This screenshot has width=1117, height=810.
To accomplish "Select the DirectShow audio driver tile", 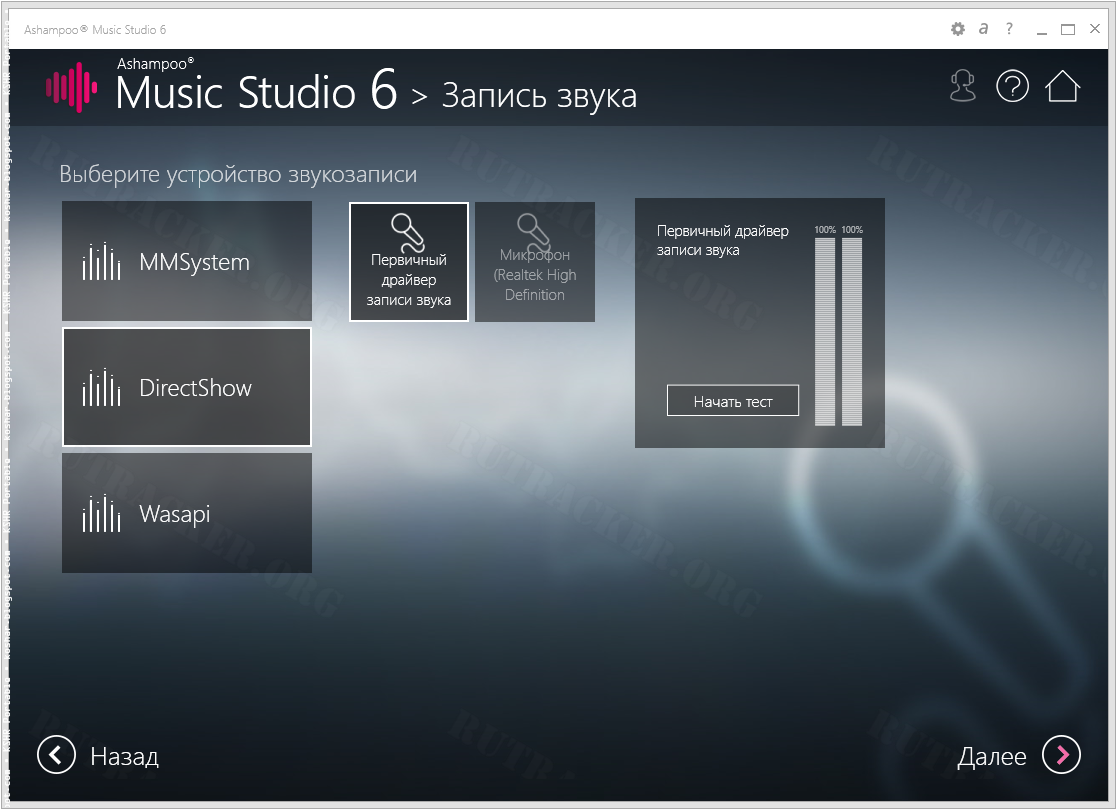I will 187,387.
